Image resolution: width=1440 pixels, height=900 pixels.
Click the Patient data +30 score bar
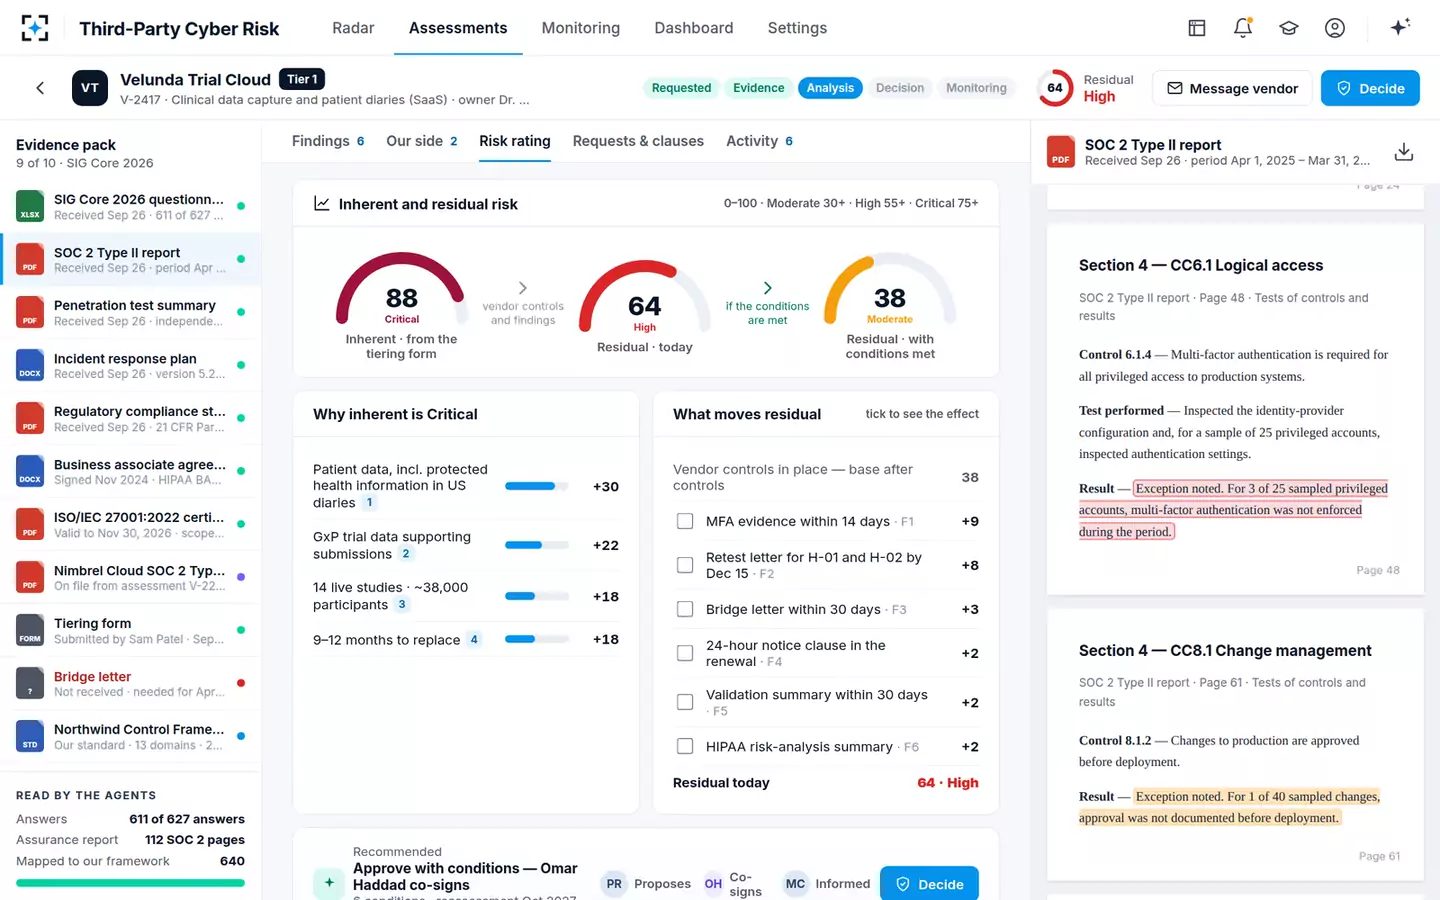coord(536,486)
